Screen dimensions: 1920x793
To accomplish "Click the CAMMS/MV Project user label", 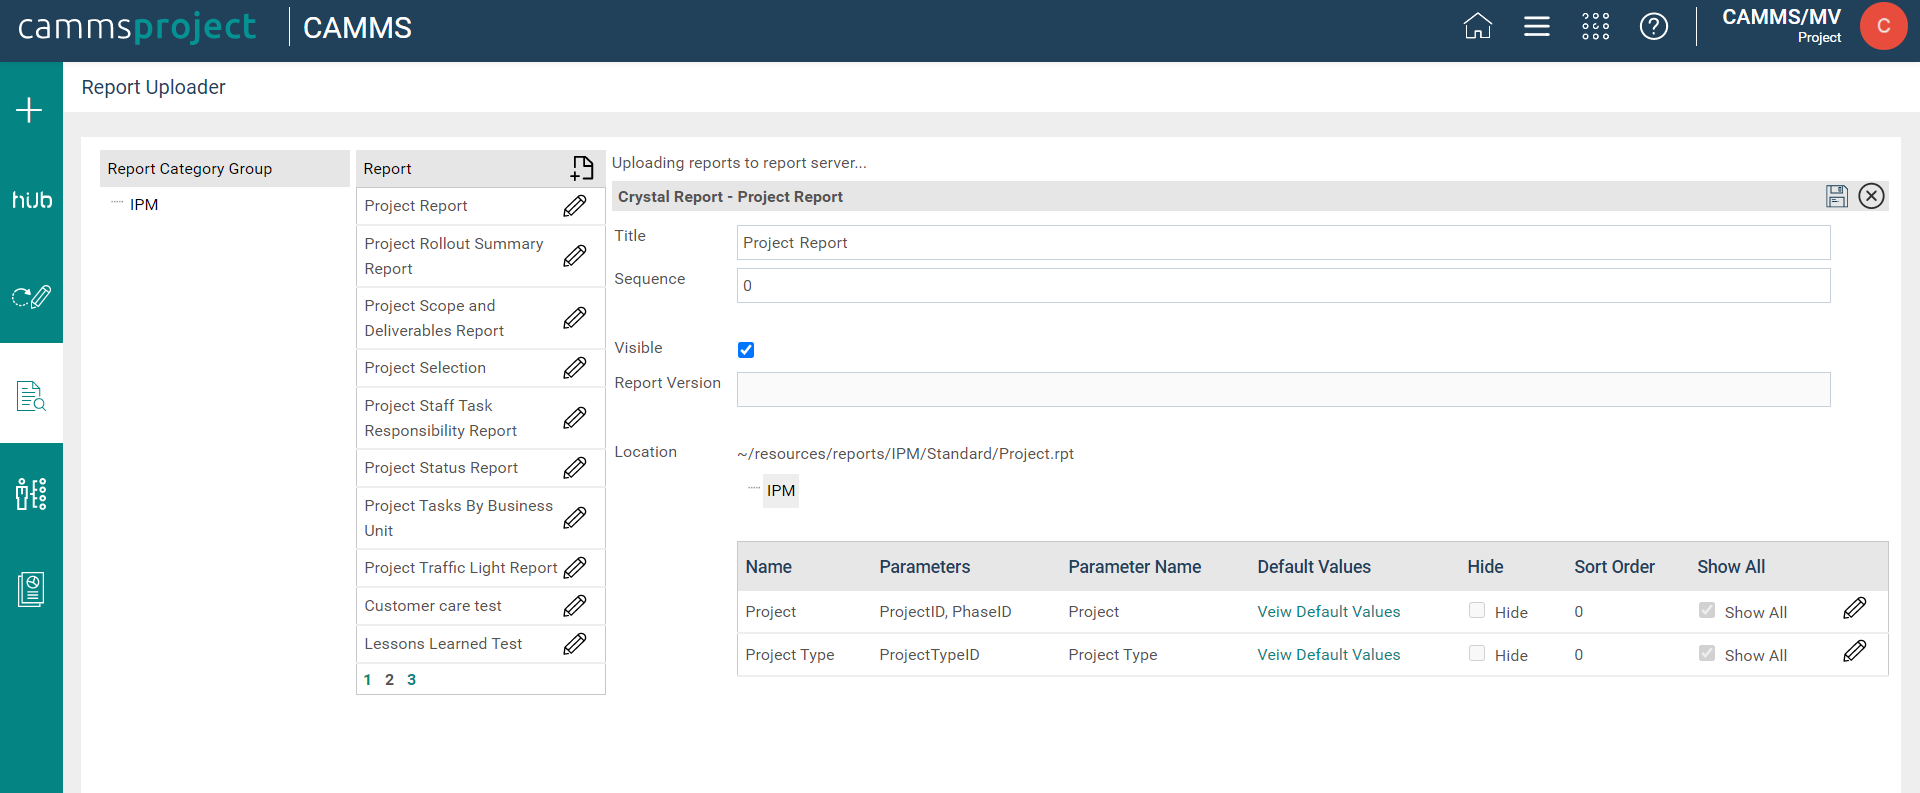I will (1781, 26).
